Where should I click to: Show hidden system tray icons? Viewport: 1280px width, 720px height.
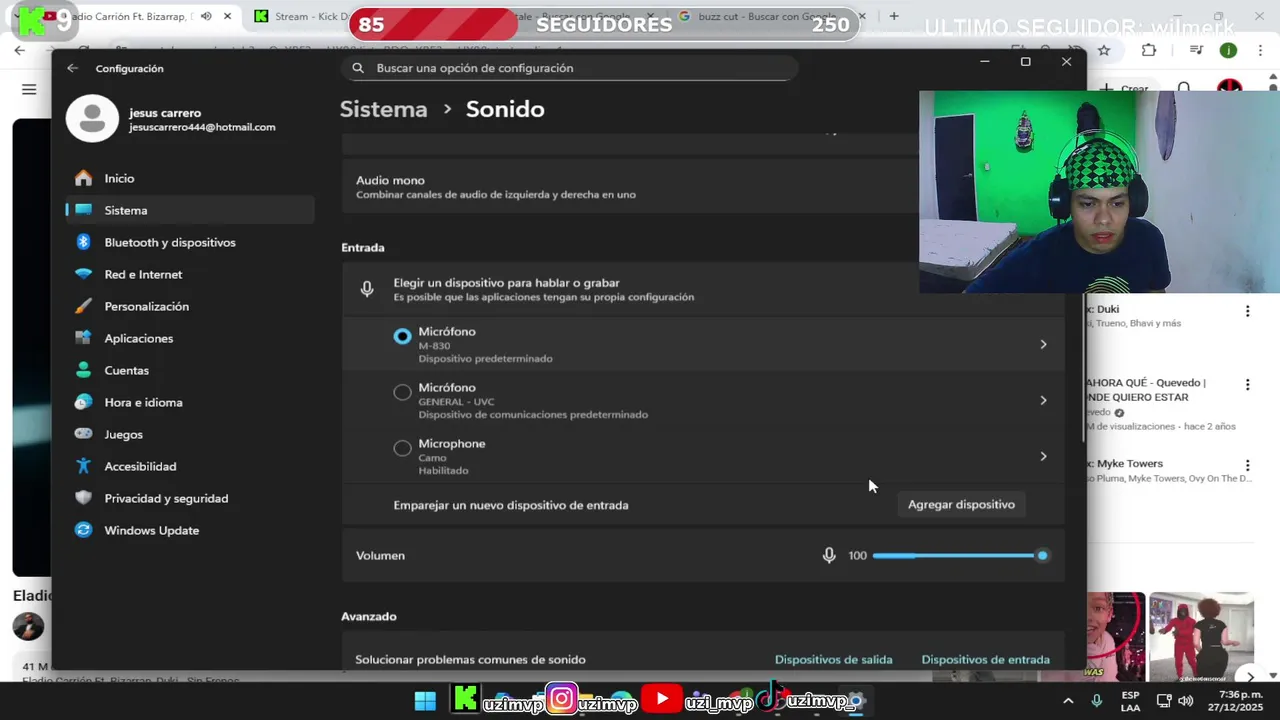pos(1068,701)
